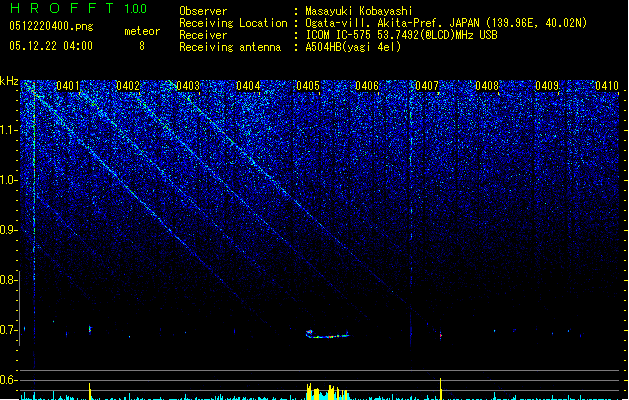The height and width of the screenshot is (400, 629).
Task: Click the kHz axis unit label
Action: [9, 81]
